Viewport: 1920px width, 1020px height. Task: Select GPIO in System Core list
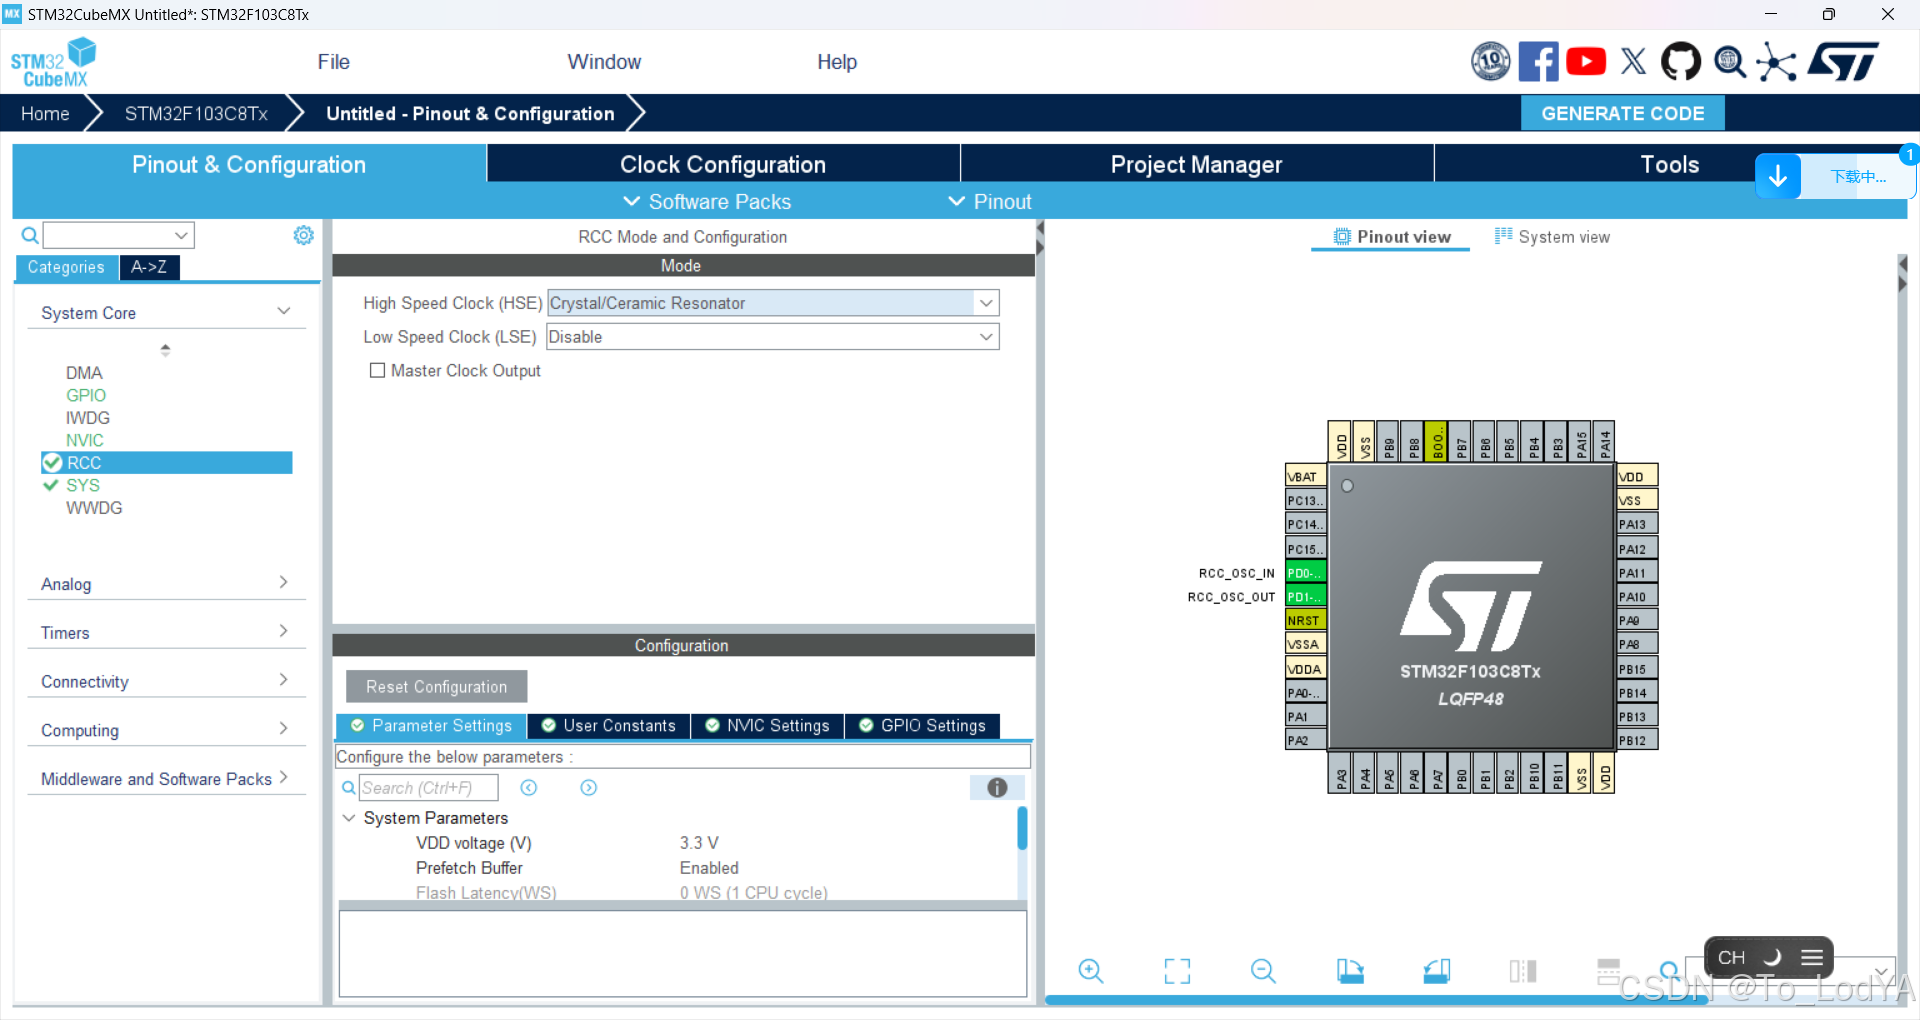pyautogui.click(x=86, y=396)
